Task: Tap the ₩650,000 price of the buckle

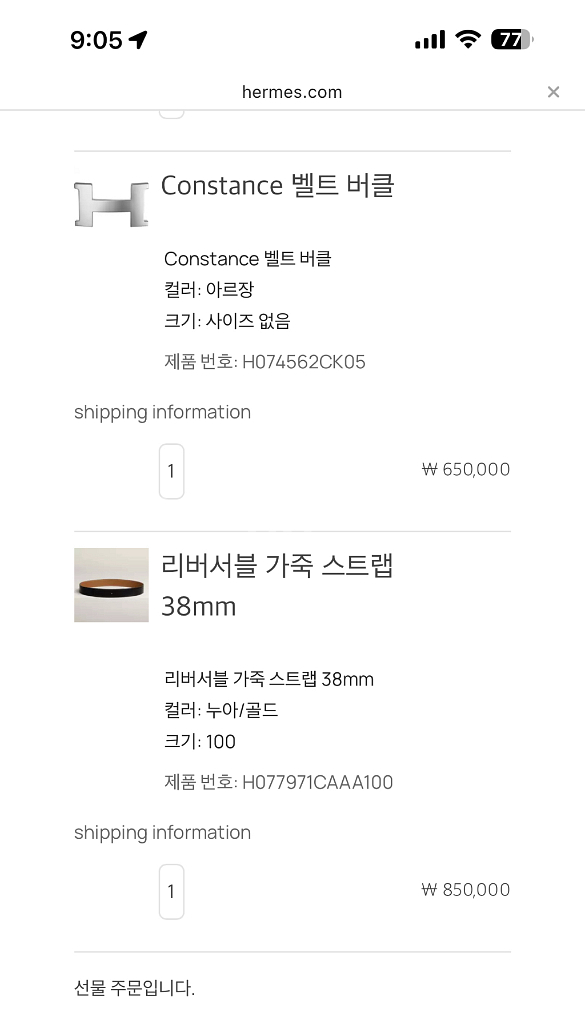Action: (464, 469)
